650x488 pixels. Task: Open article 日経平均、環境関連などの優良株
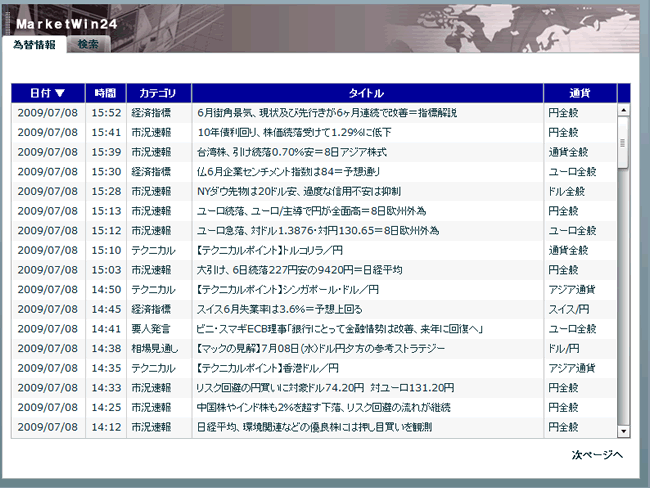coord(315,427)
